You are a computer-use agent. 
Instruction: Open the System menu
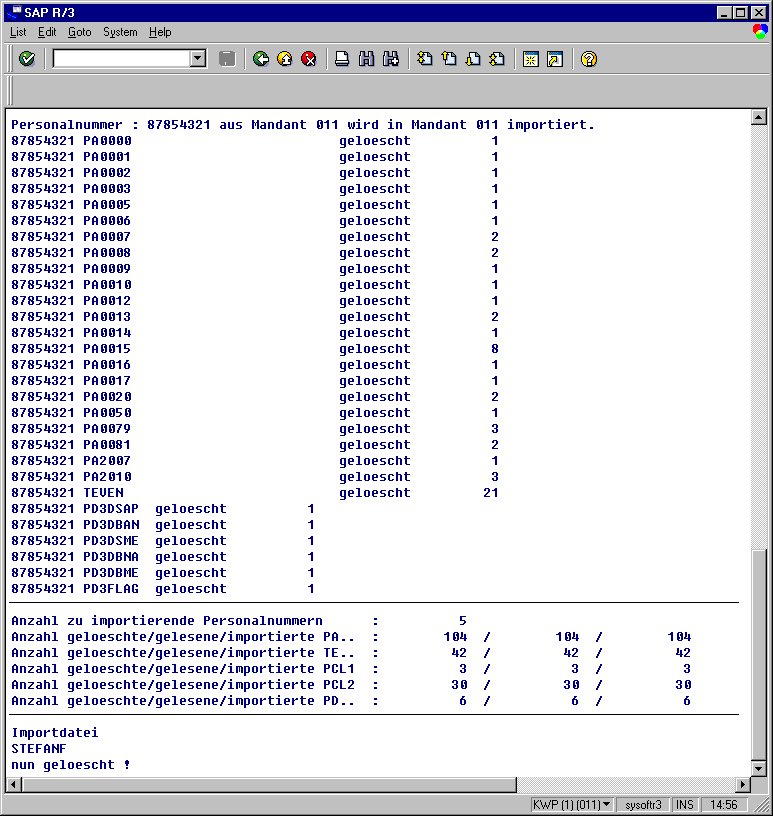(x=120, y=32)
